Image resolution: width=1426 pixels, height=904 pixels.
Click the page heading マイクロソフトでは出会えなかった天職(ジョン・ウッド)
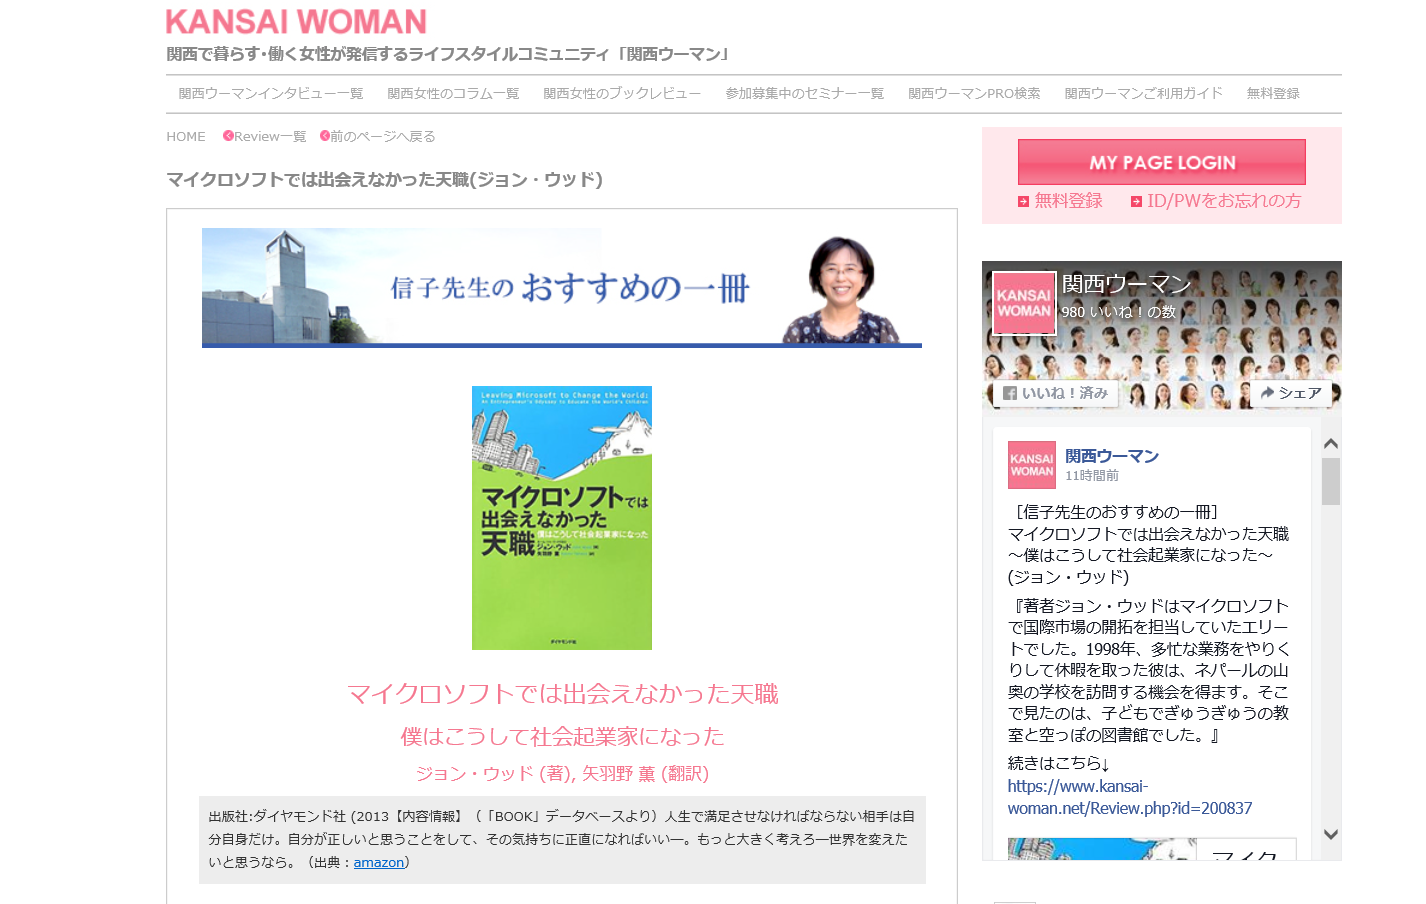(x=384, y=179)
